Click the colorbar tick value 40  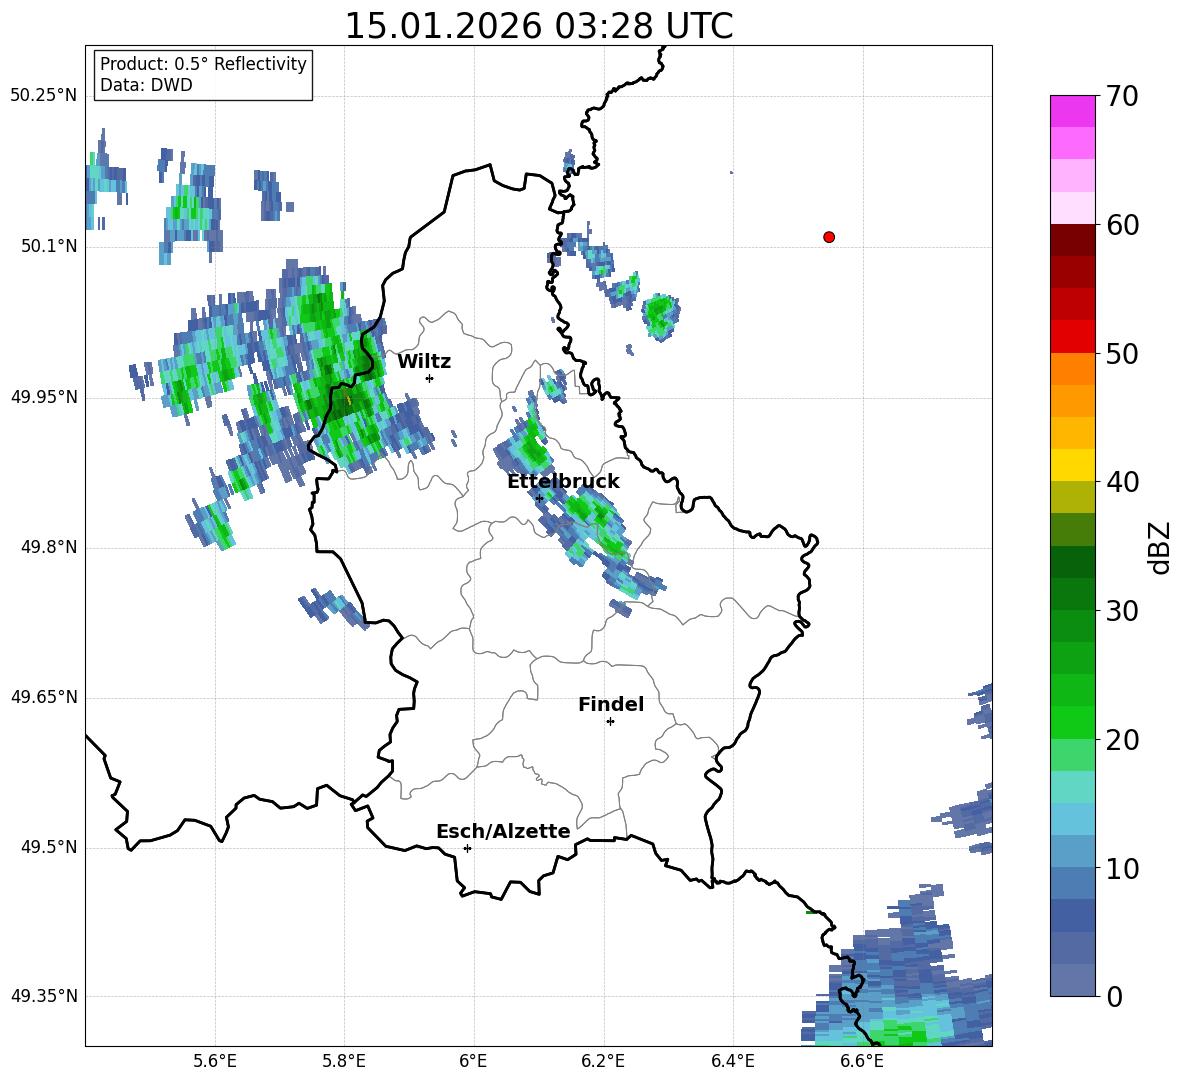[x=1123, y=482]
